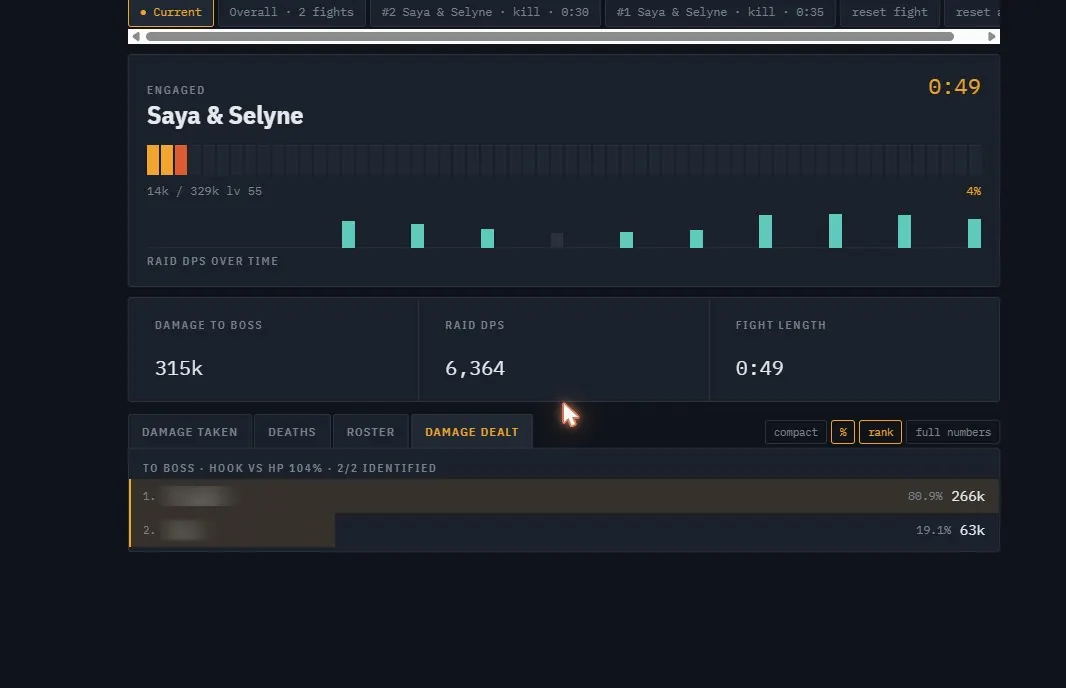This screenshot has width=1066, height=688.
Task: Click the reset fight button
Action: [889, 12]
